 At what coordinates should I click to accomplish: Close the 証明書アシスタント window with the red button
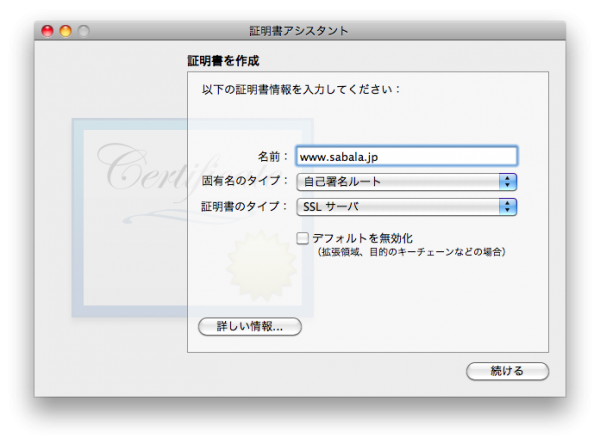tap(47, 31)
